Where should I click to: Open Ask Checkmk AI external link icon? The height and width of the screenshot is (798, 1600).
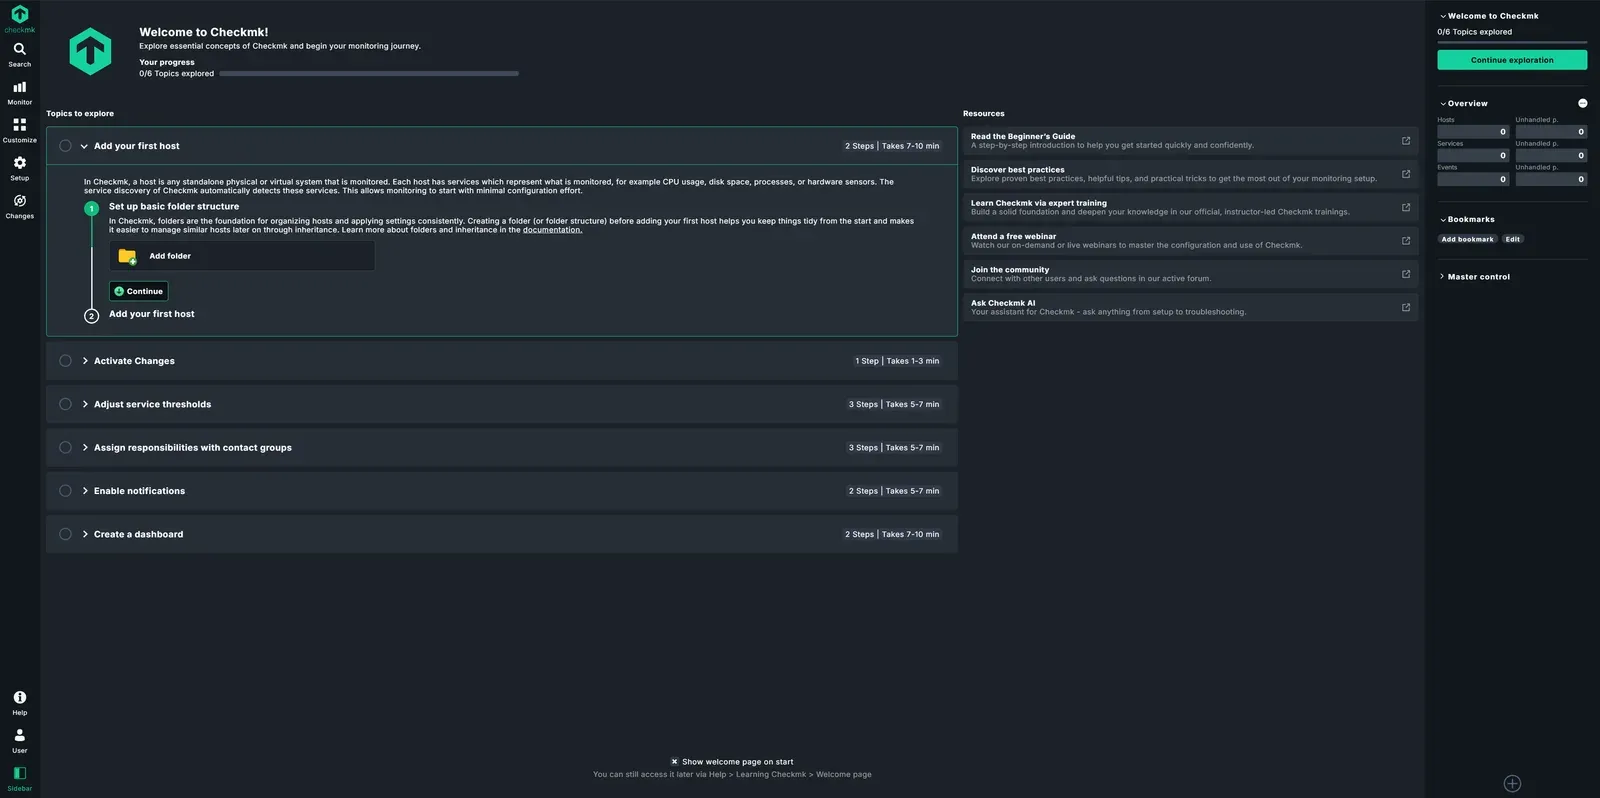point(1405,307)
